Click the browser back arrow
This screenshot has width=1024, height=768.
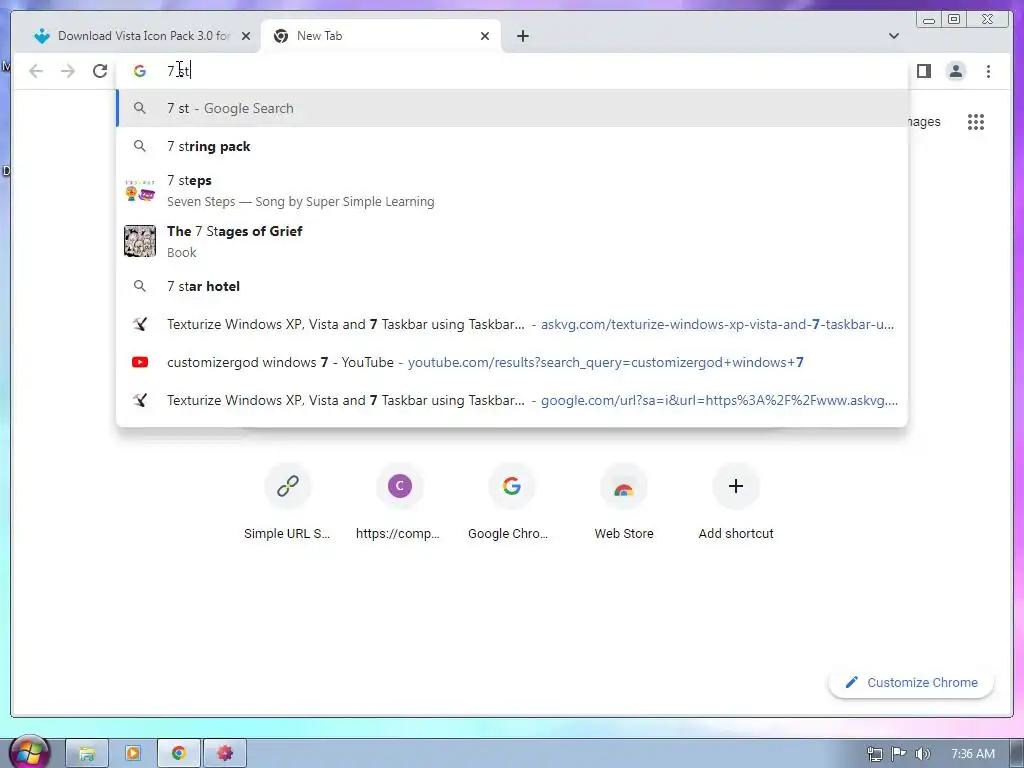point(36,71)
